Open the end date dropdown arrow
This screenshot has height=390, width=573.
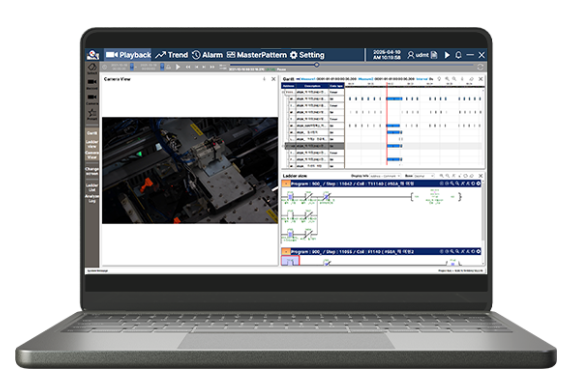click(162, 67)
